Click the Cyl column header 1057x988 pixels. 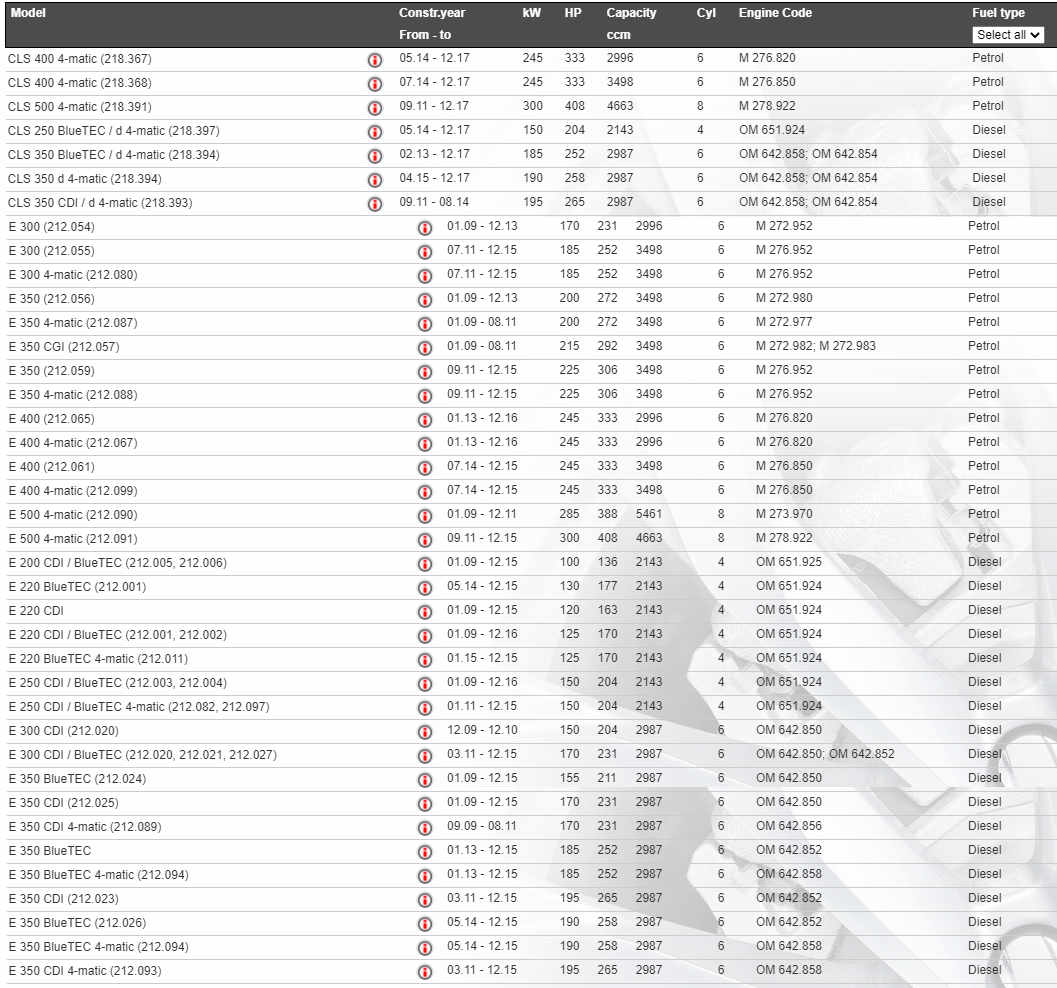tap(706, 13)
